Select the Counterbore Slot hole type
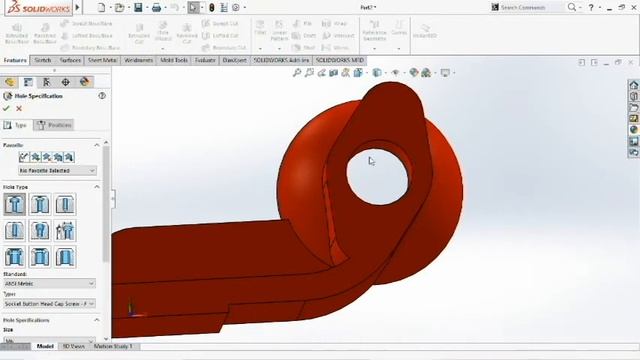The image size is (640, 360). tap(15, 257)
